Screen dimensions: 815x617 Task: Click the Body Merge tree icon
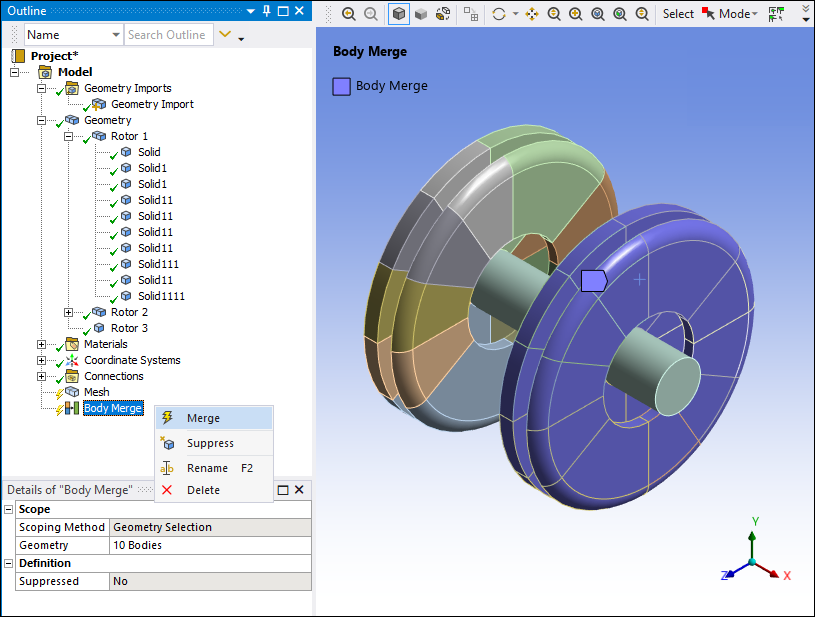point(72,408)
